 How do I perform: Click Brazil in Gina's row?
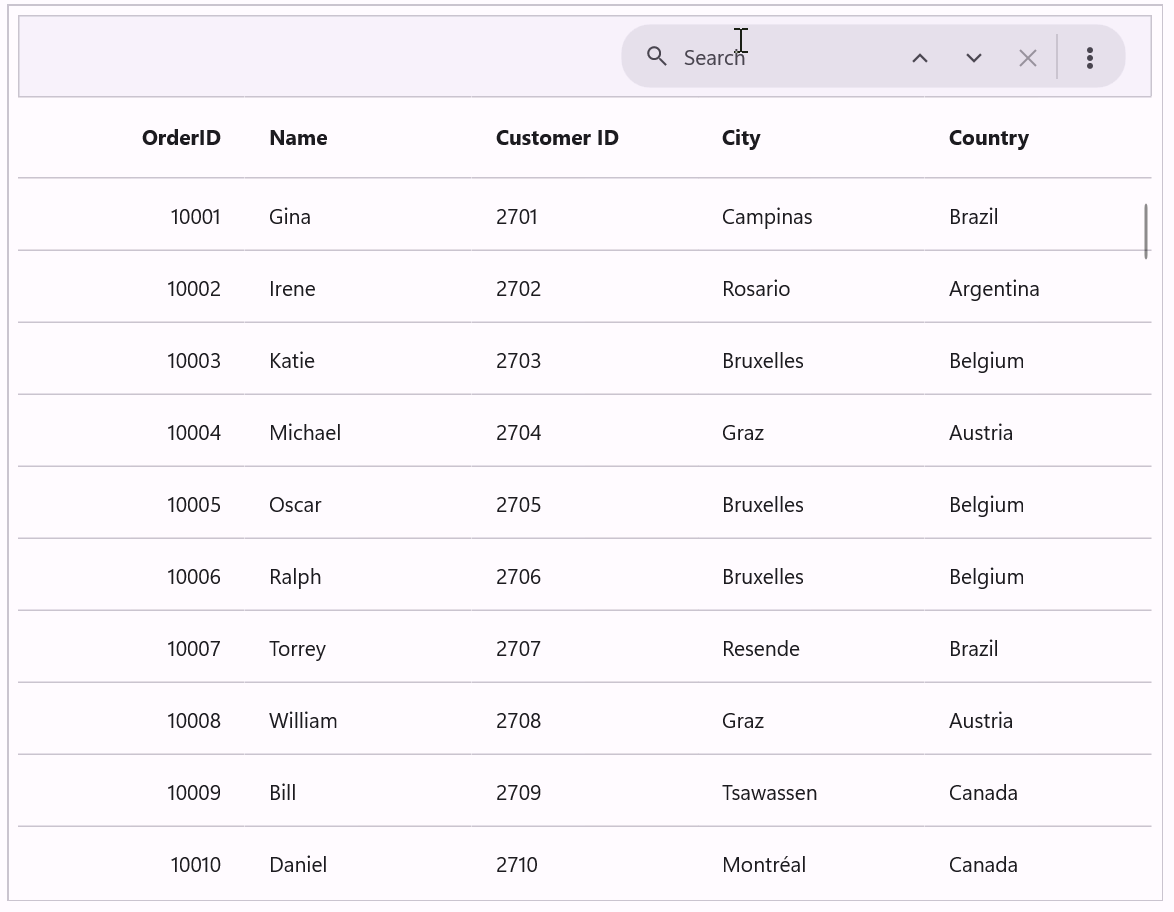point(973,217)
